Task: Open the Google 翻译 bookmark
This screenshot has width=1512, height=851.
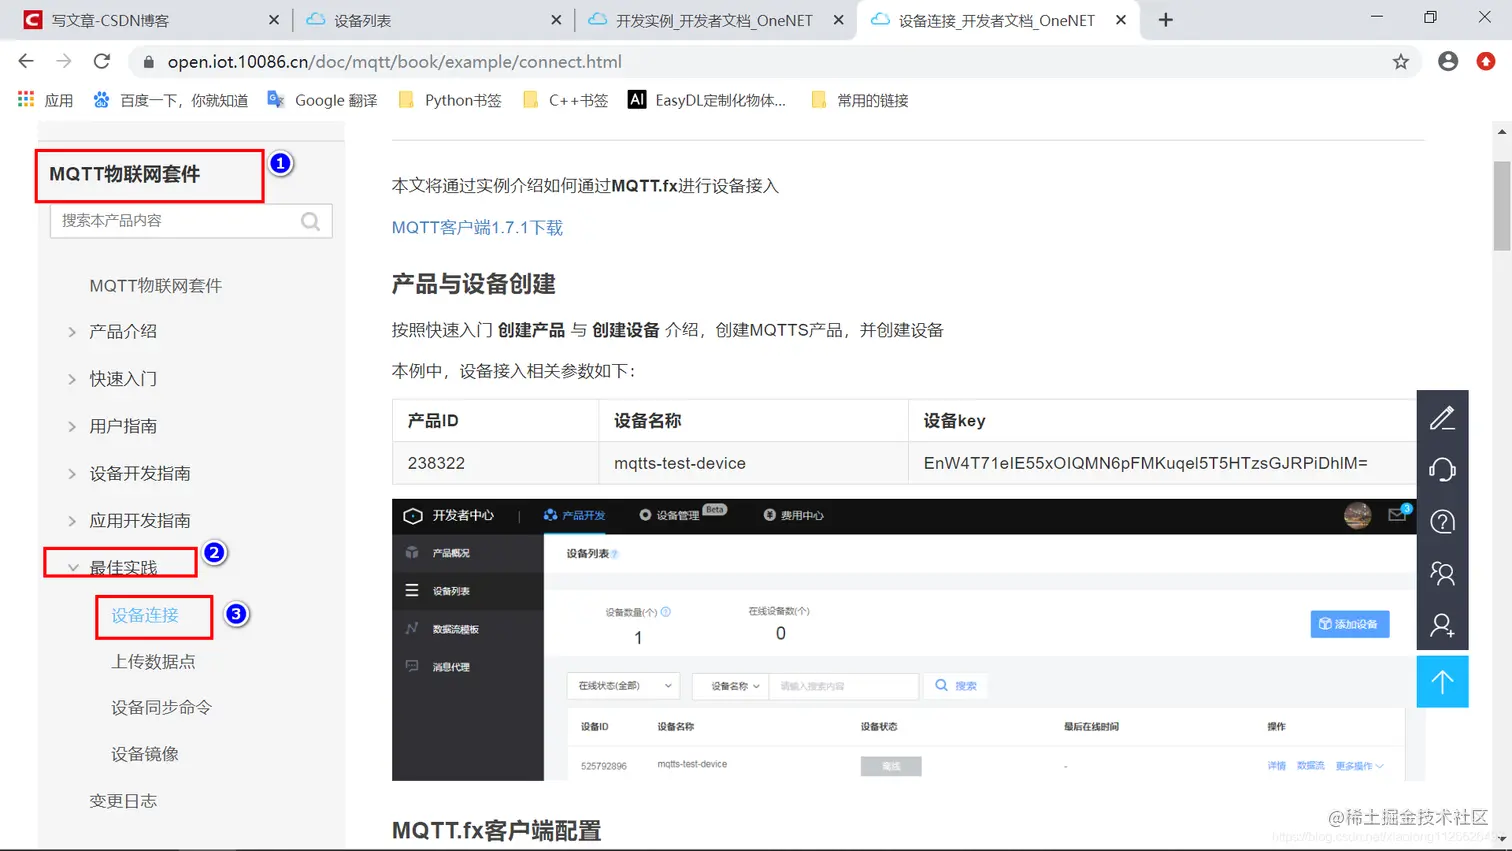Action: [322, 100]
